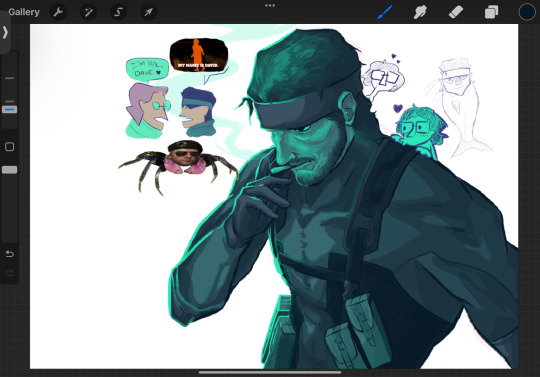
Task: Open the Adjustments magic wand menu
Action: (88, 12)
